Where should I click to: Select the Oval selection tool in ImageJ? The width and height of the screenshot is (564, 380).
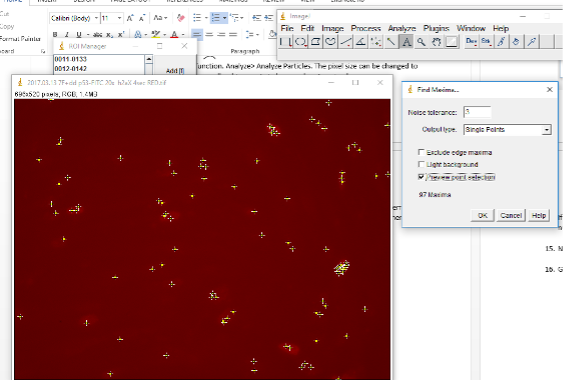coord(300,42)
